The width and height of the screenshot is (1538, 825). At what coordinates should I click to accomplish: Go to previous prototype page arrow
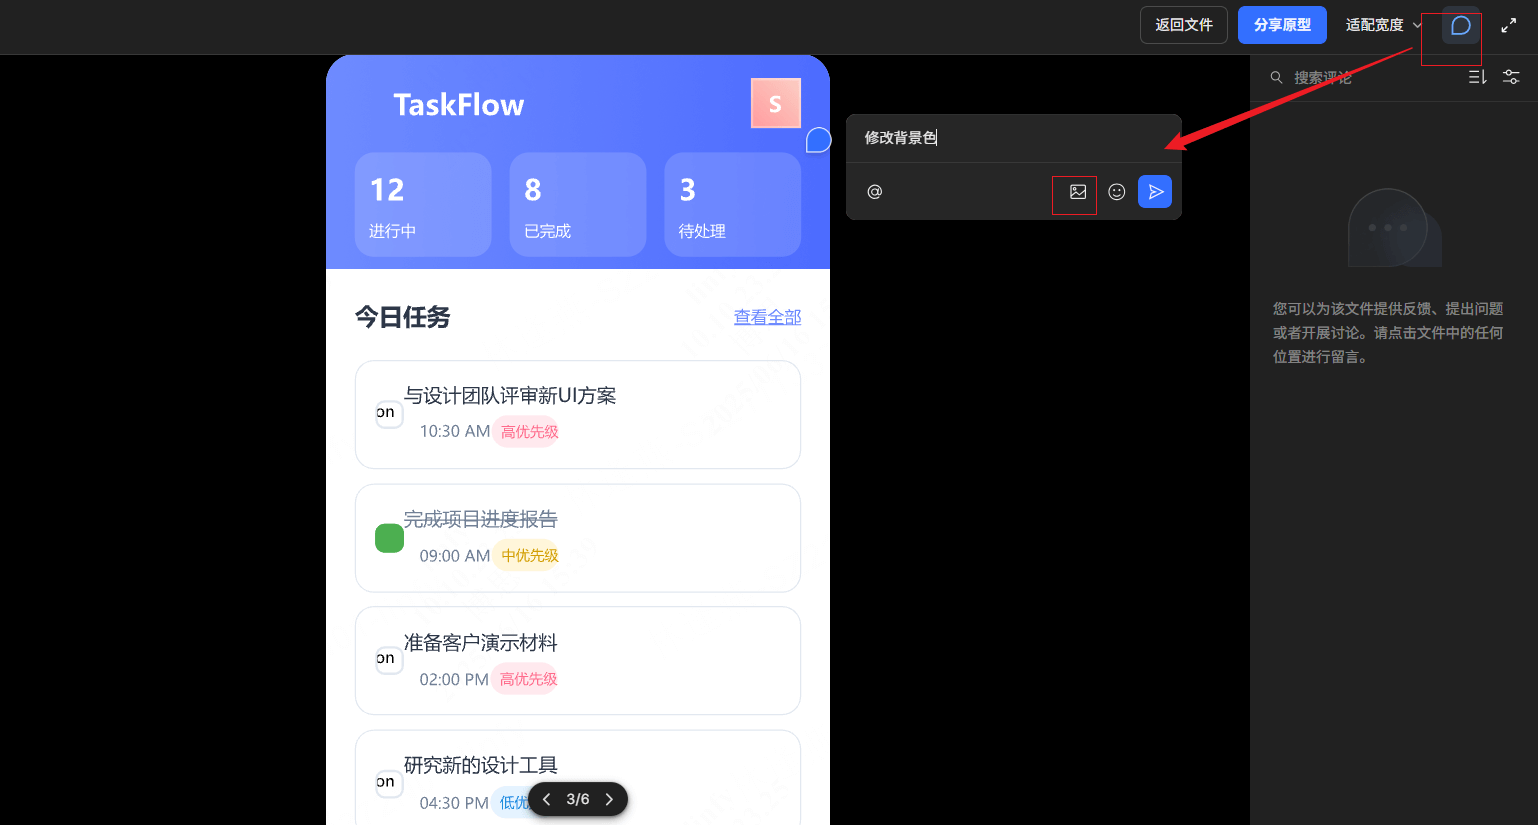(x=547, y=799)
